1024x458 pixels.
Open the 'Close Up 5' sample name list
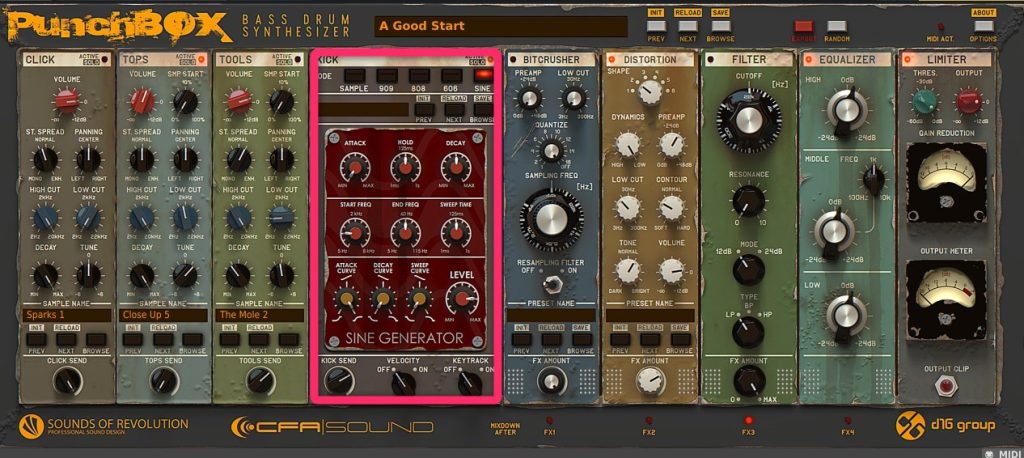[162, 315]
